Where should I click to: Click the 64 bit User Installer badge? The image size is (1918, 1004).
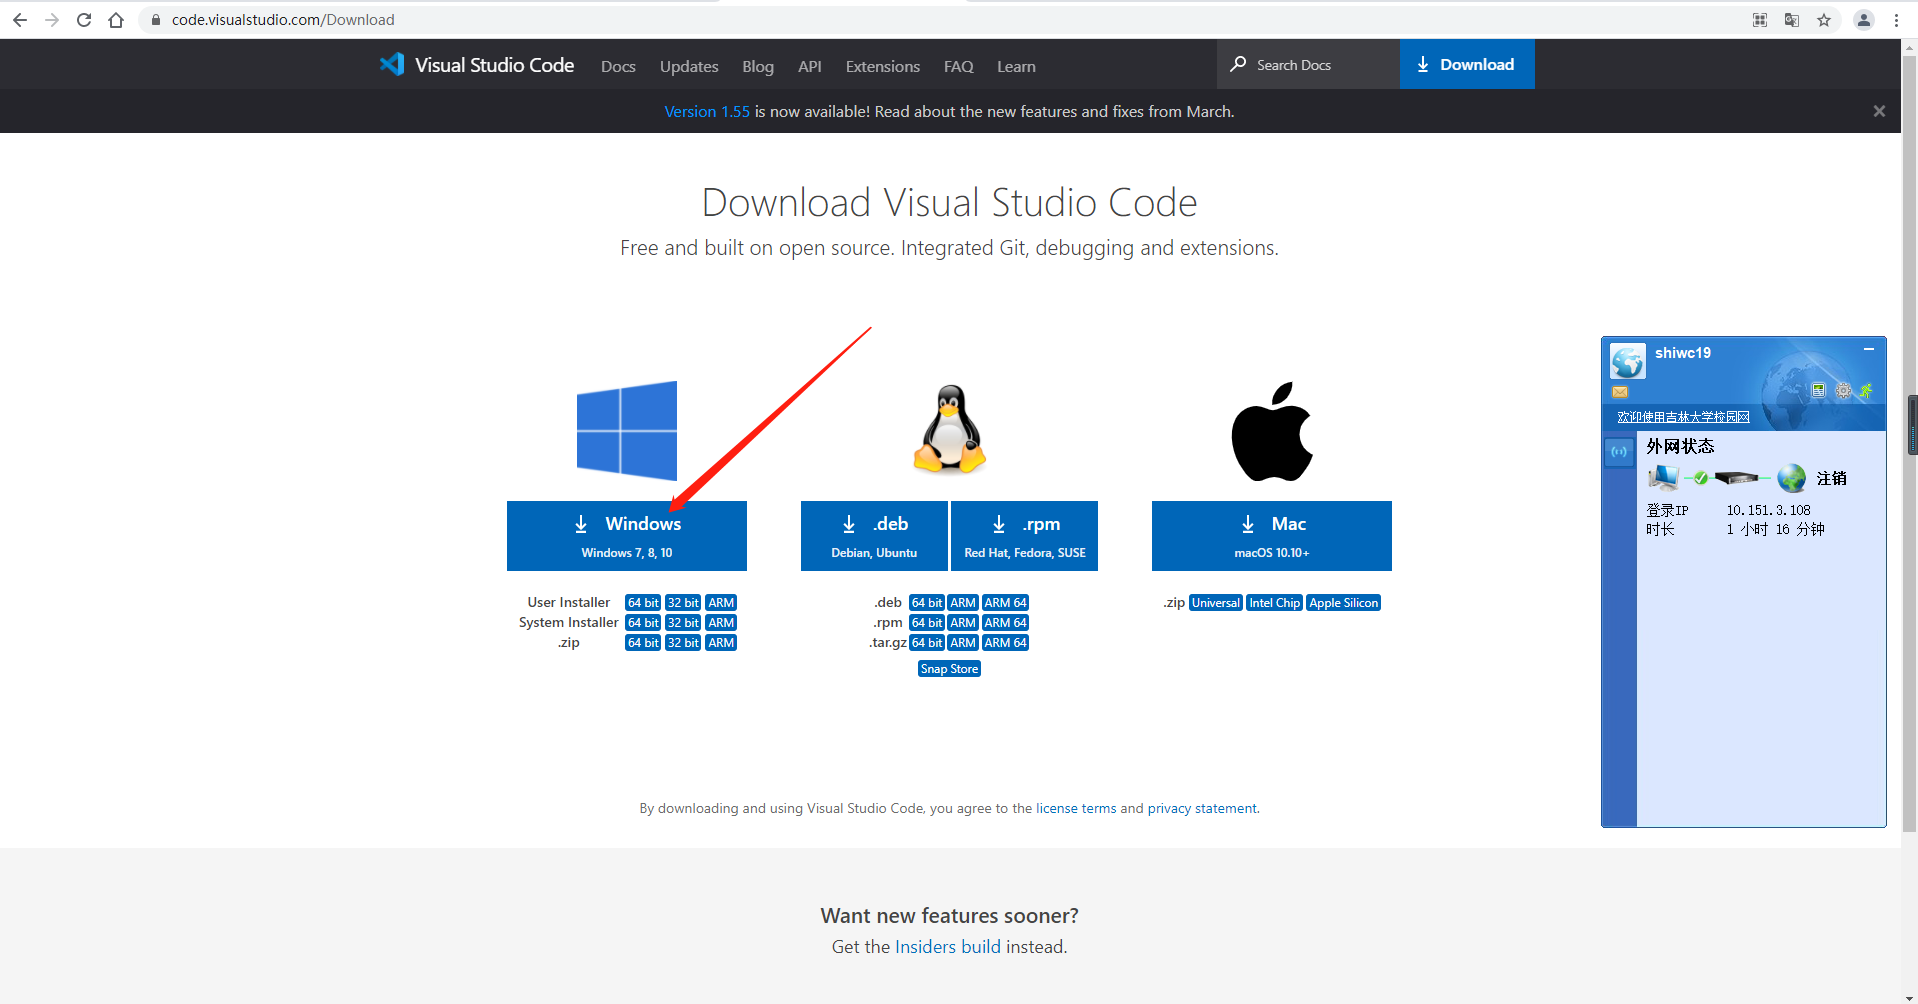click(x=642, y=602)
